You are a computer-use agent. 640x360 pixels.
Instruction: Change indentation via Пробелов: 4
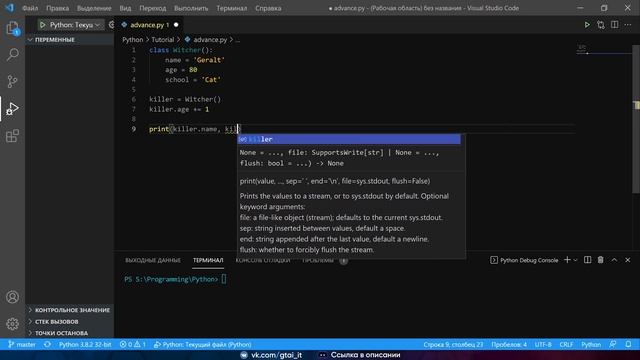click(x=509, y=344)
